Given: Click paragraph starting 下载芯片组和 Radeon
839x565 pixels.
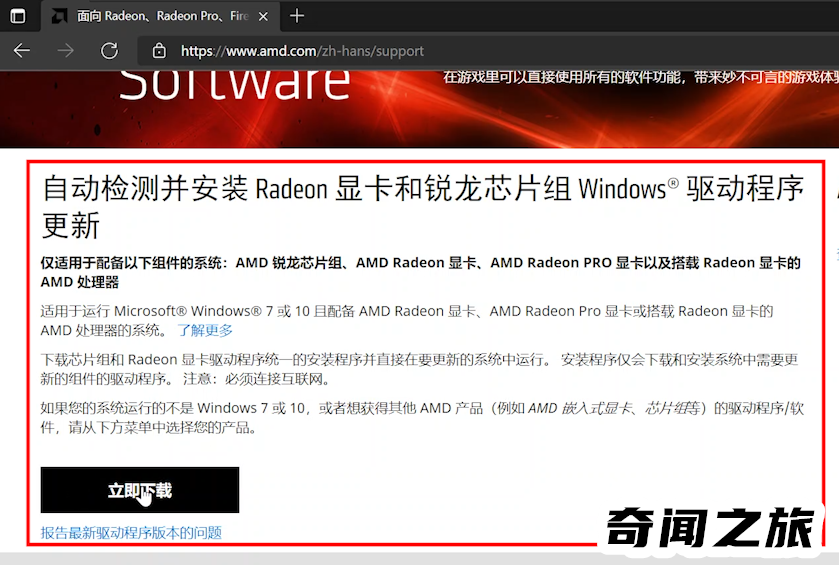Looking at the screenshot, I should pos(420,369).
